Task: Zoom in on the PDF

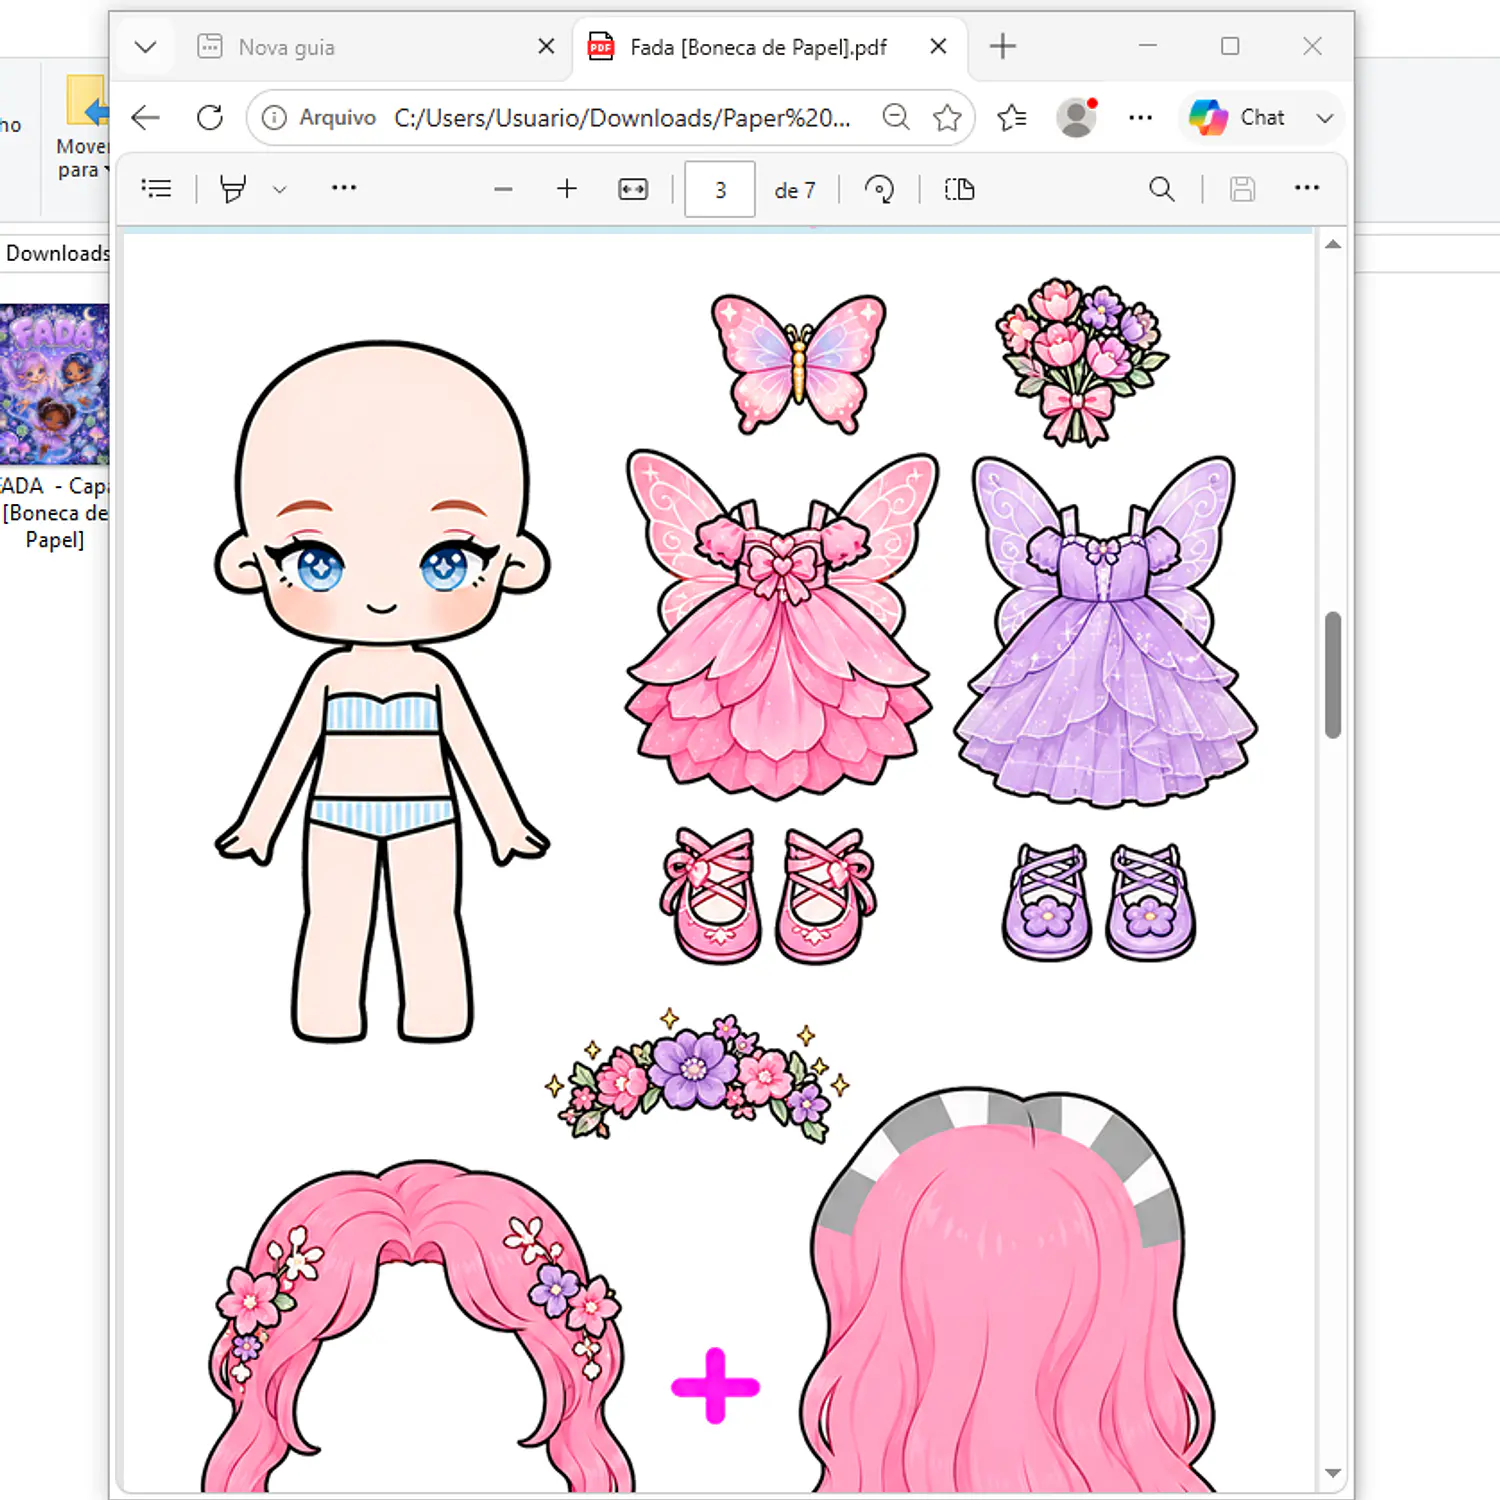Action: tap(567, 189)
